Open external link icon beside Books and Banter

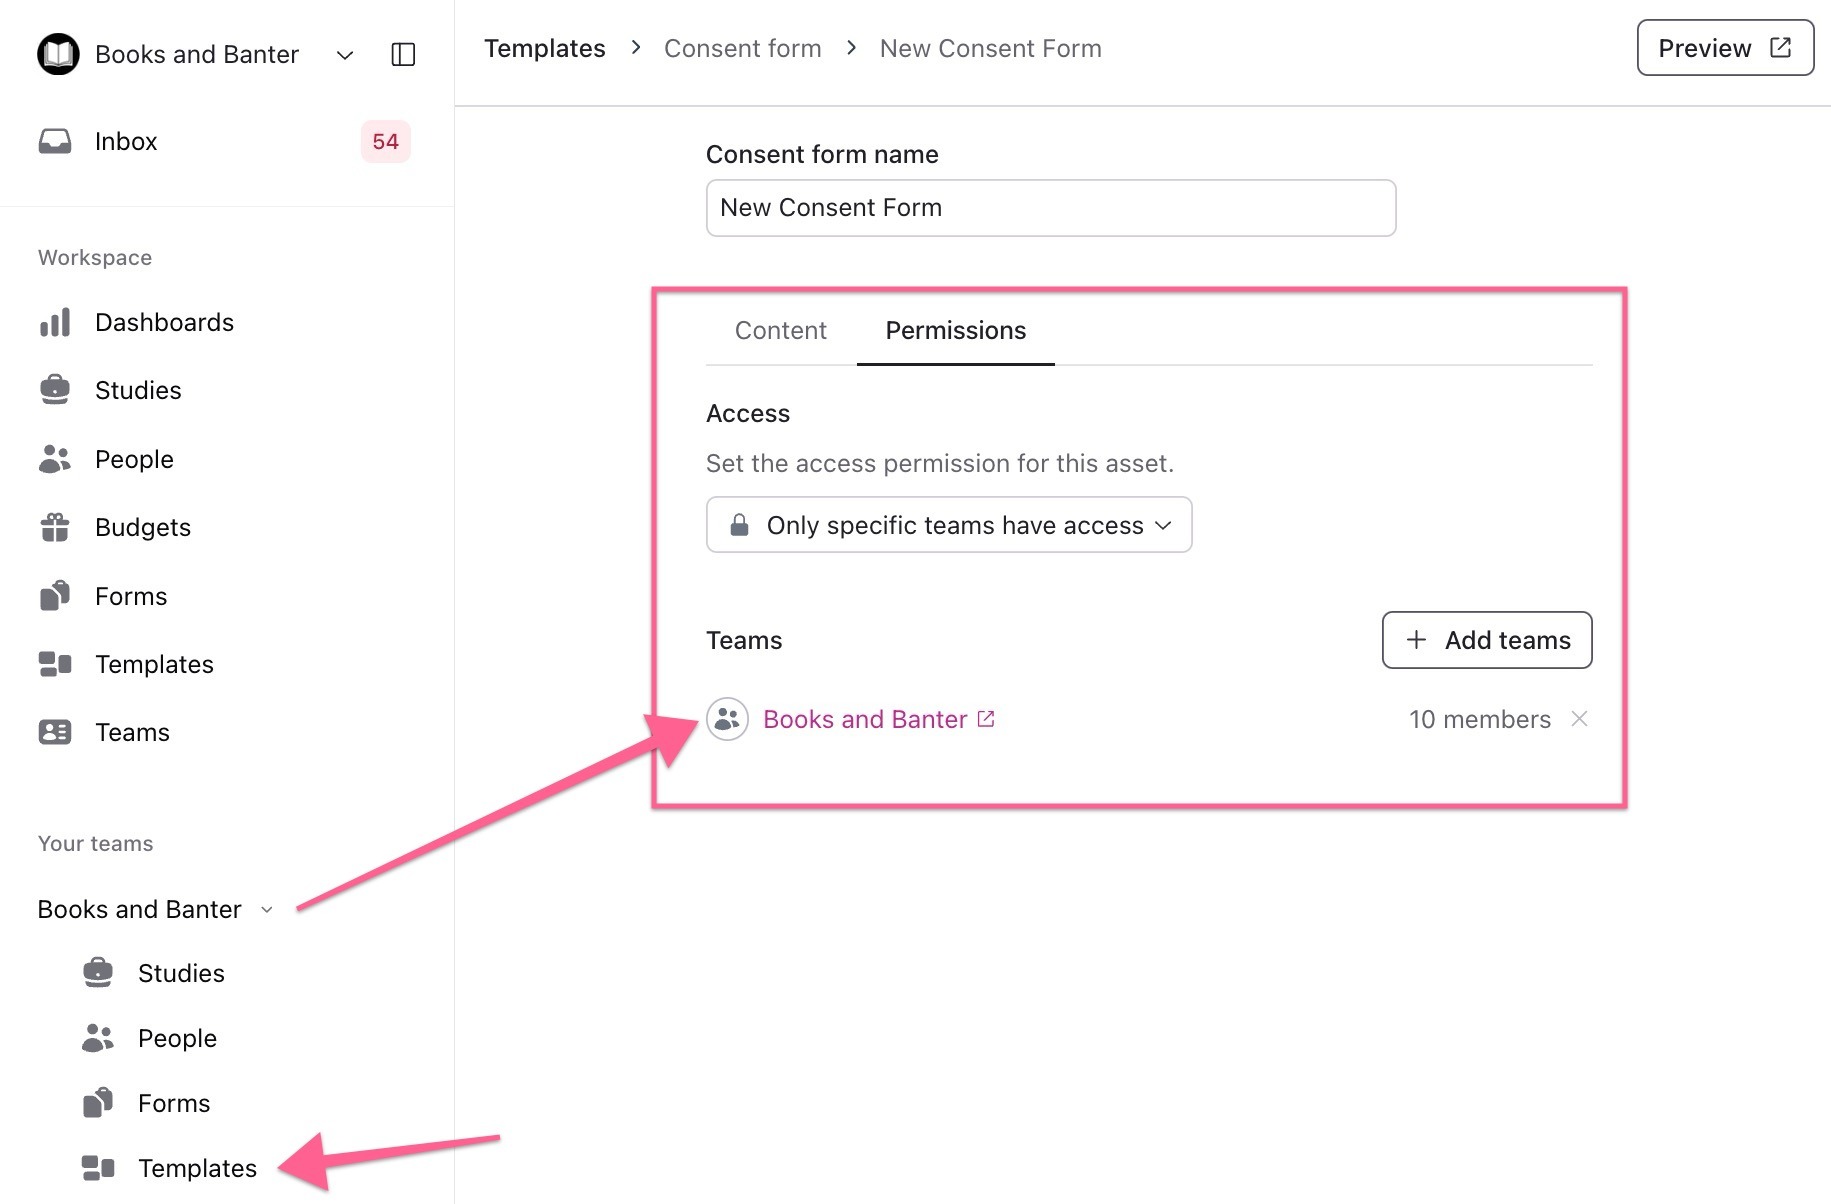click(x=986, y=719)
